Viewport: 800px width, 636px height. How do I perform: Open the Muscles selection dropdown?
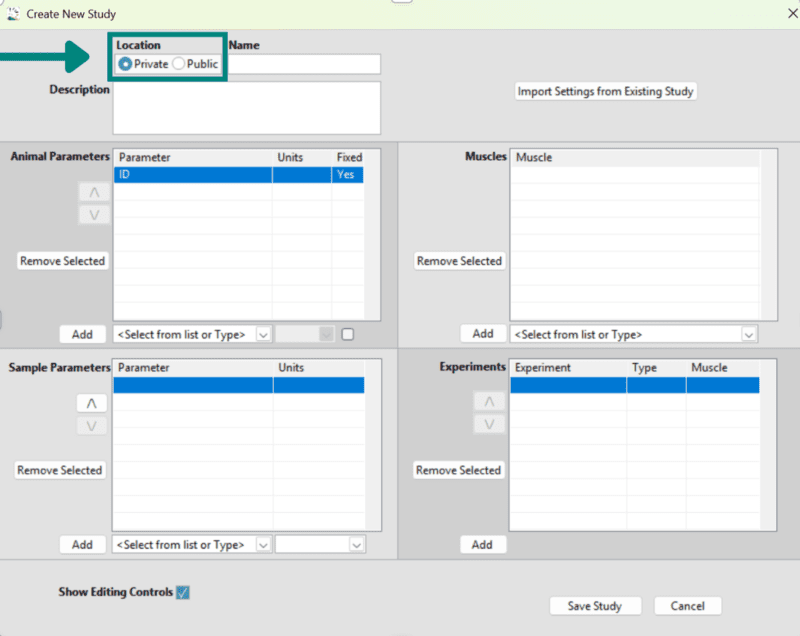pos(748,334)
